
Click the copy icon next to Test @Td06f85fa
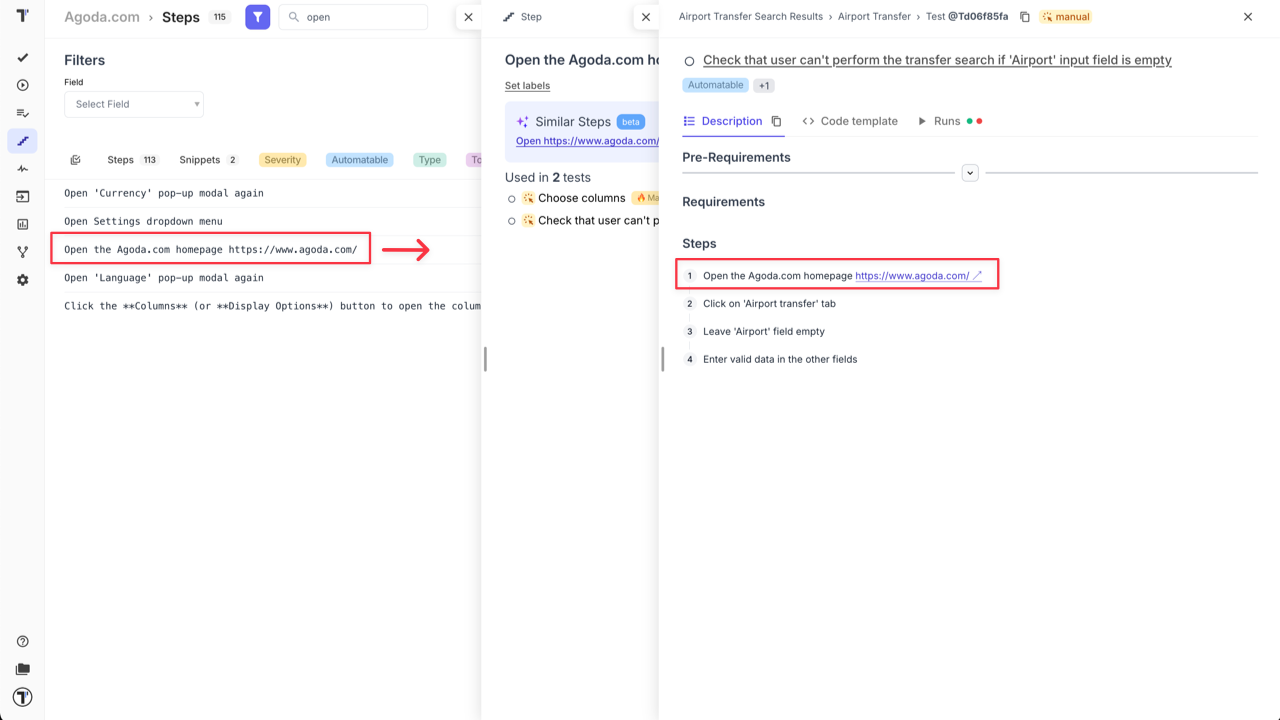pyautogui.click(x=1023, y=17)
